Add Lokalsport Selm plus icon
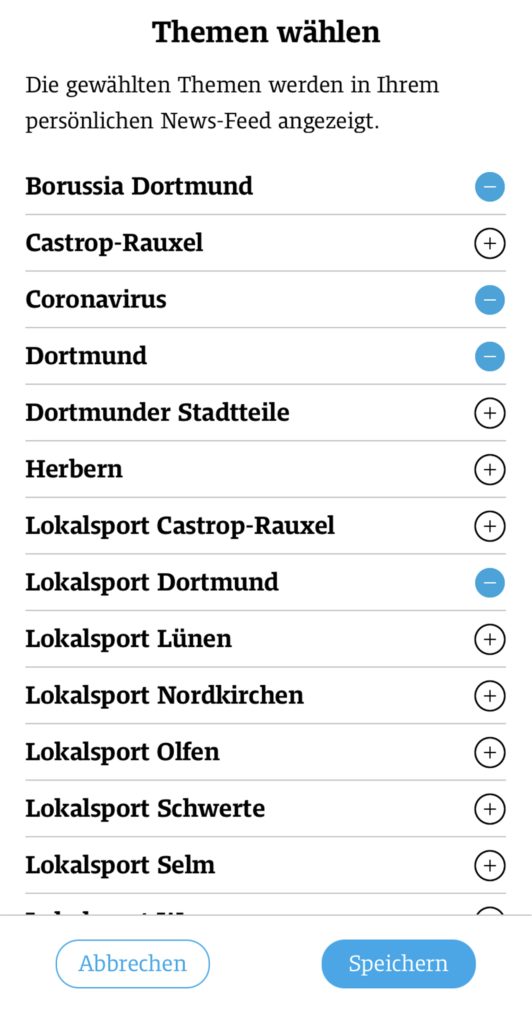Image resolution: width=532 pixels, height=1024 pixels. [x=490, y=865]
